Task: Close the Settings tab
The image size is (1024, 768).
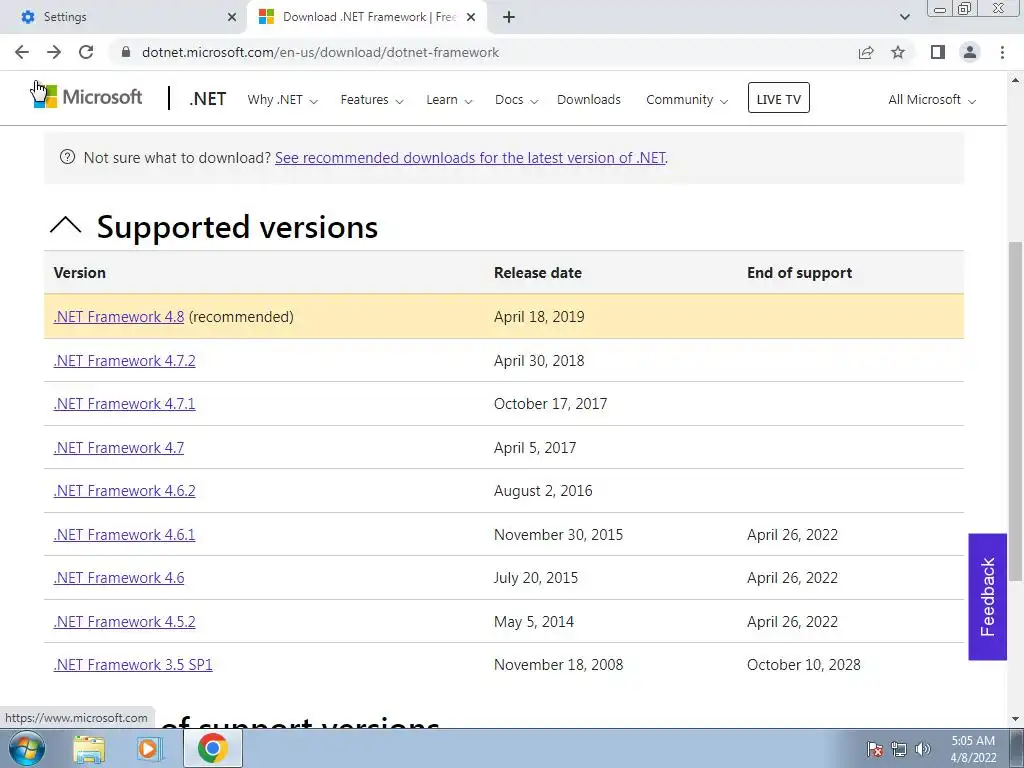Action: click(x=232, y=17)
